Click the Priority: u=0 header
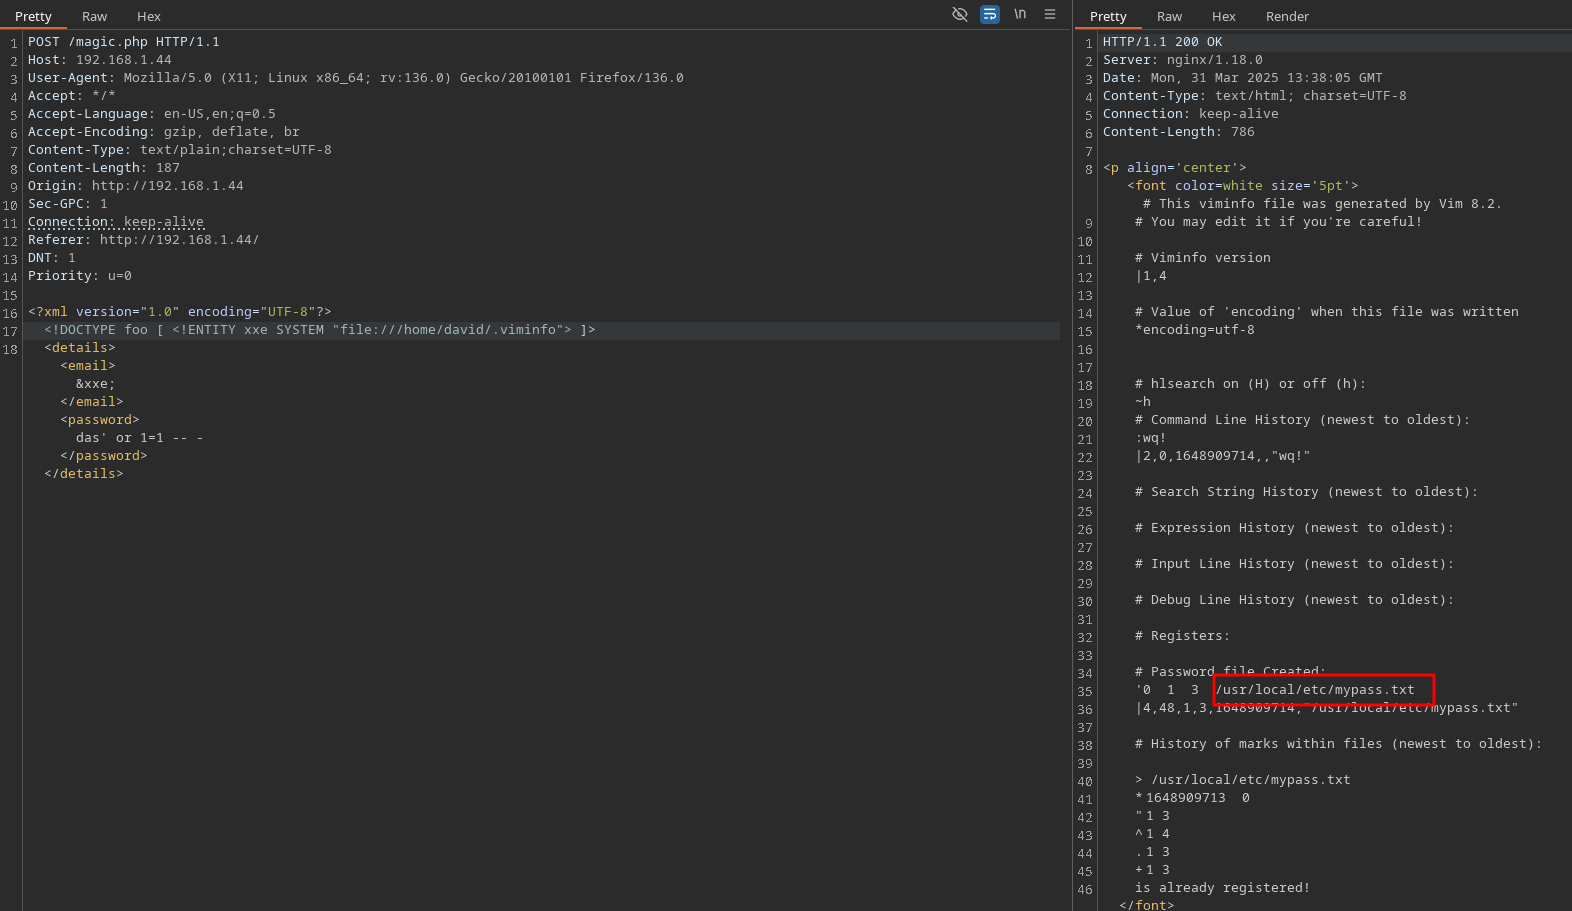The width and height of the screenshot is (1572, 911). pos(80,276)
